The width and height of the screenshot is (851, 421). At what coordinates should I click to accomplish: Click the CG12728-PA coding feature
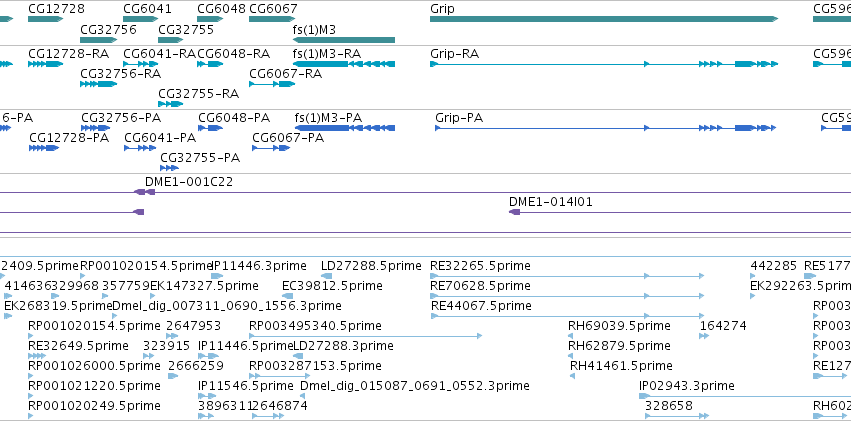[44, 148]
